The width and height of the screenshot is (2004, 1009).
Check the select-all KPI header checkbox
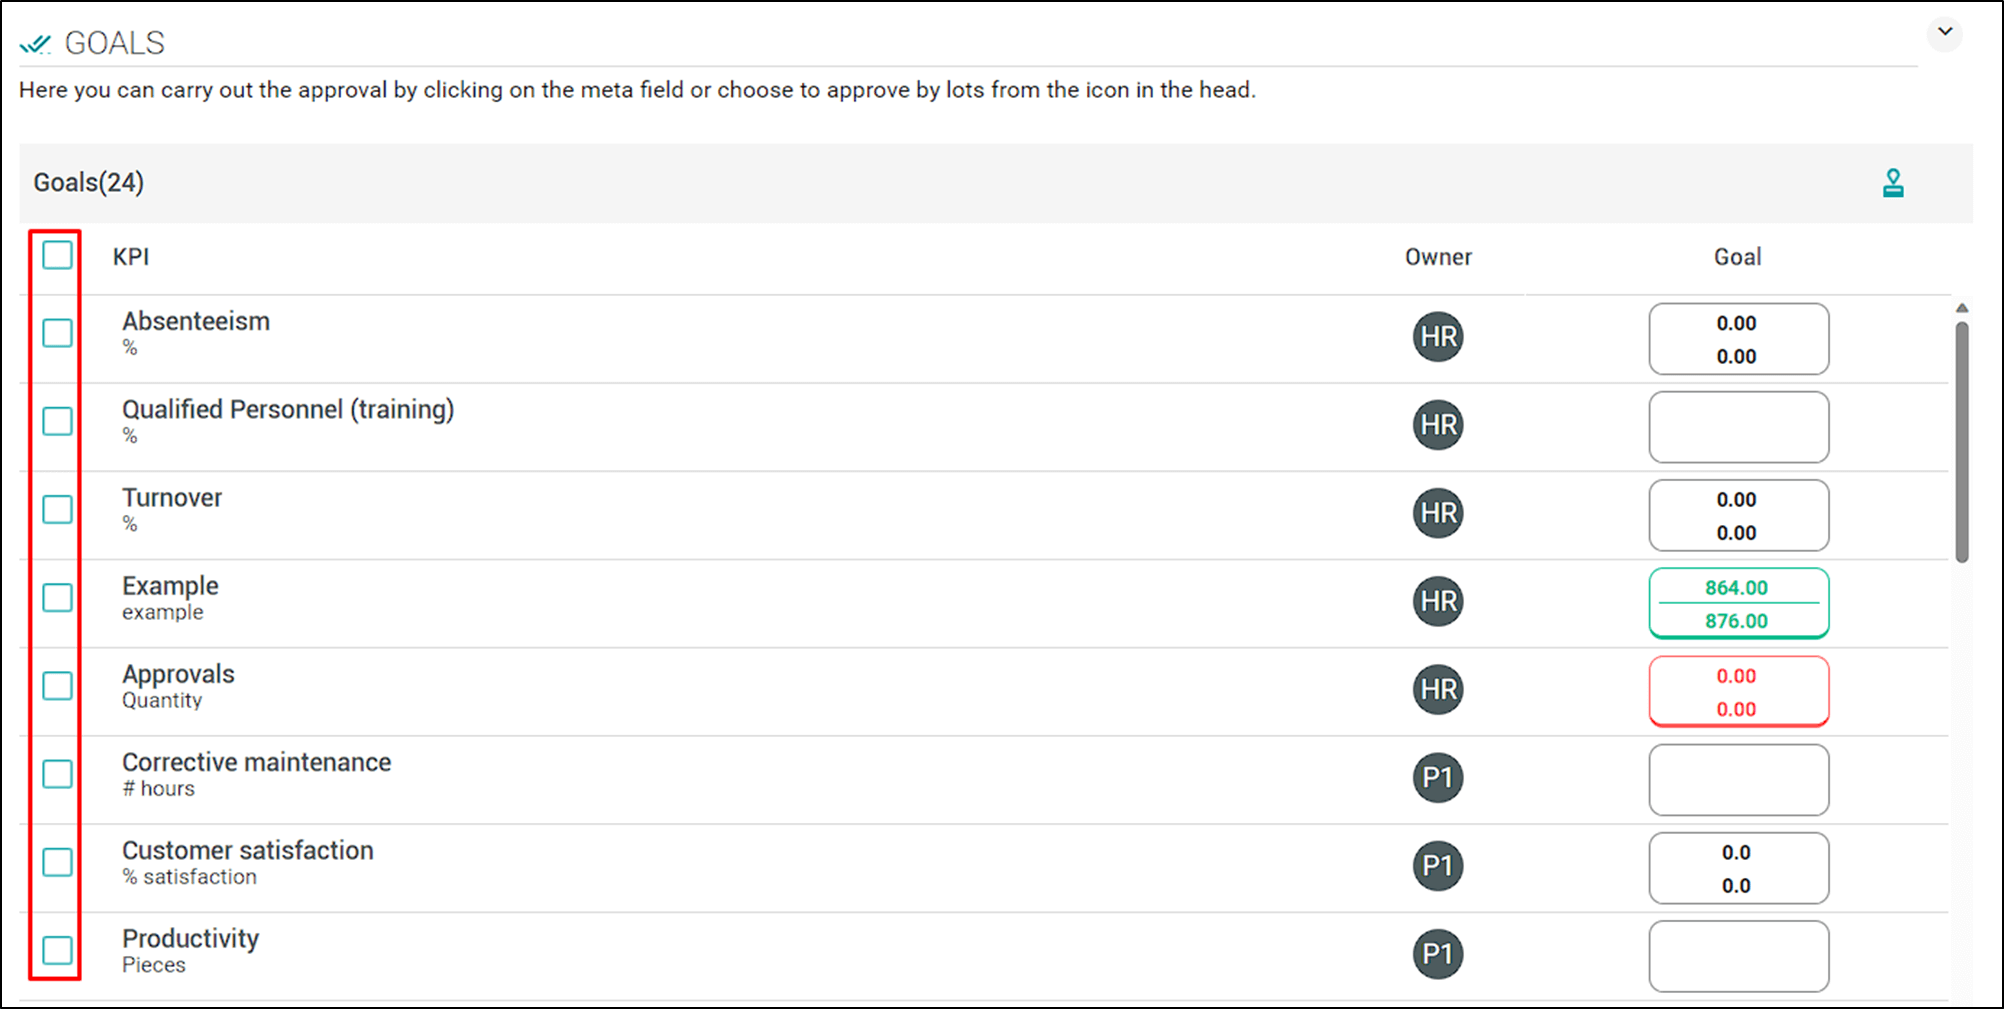click(x=58, y=255)
